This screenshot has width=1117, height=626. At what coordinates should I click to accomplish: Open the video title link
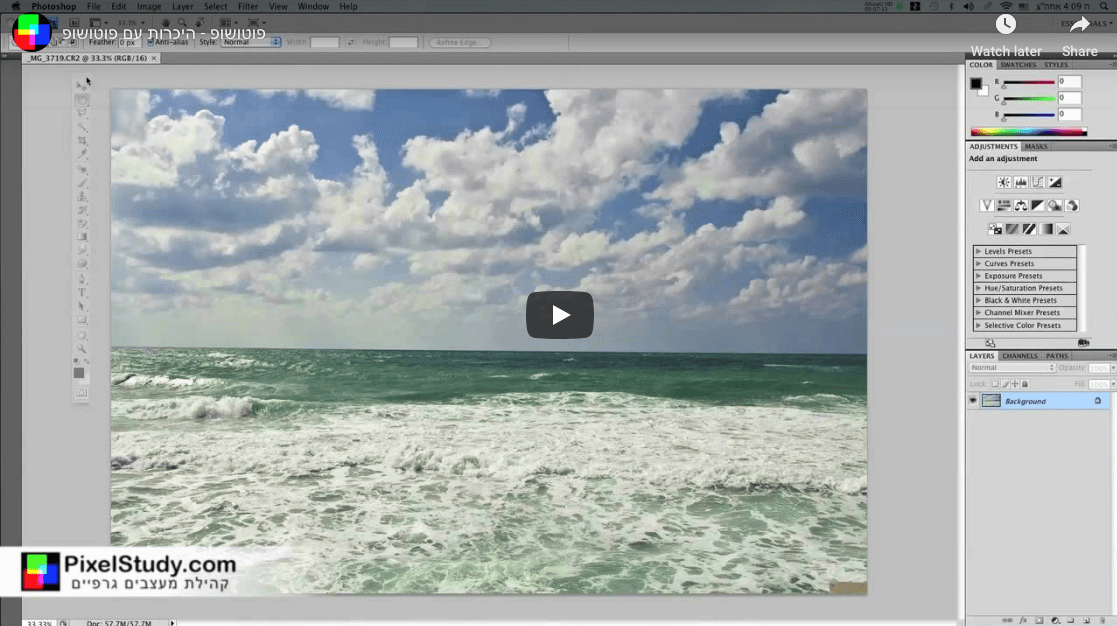(x=164, y=33)
